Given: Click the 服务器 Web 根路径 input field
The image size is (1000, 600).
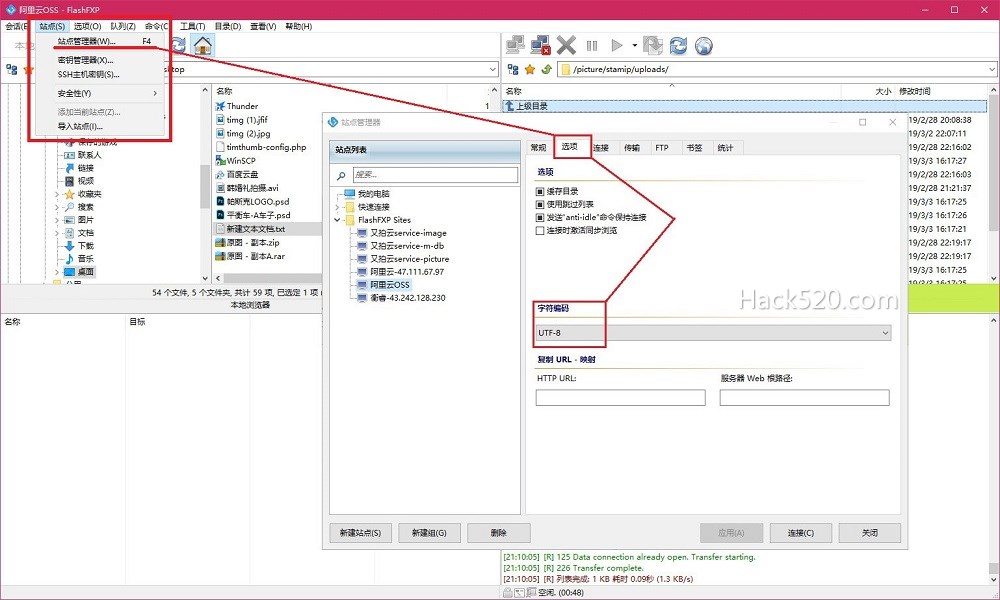Looking at the screenshot, I should tap(804, 398).
